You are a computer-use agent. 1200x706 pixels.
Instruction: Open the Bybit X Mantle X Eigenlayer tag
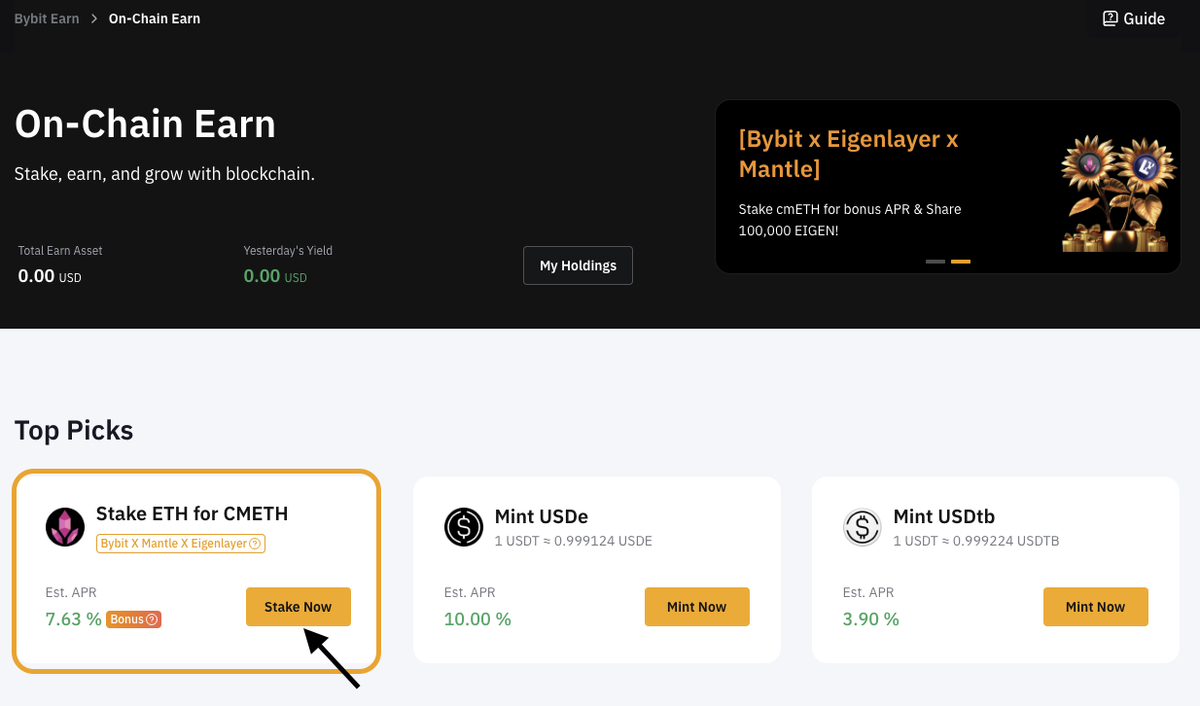point(181,543)
